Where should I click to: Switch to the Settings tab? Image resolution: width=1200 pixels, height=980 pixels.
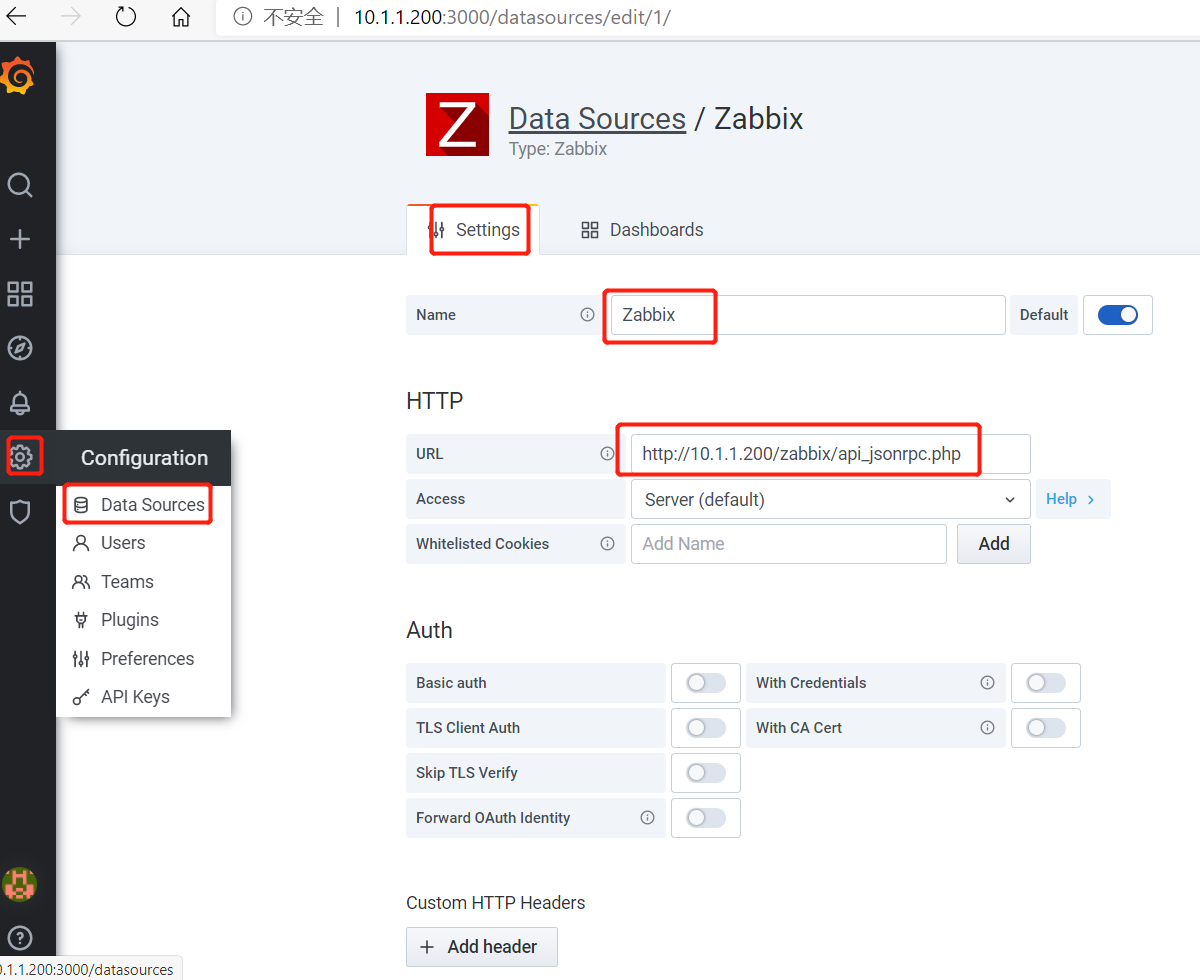tap(473, 229)
